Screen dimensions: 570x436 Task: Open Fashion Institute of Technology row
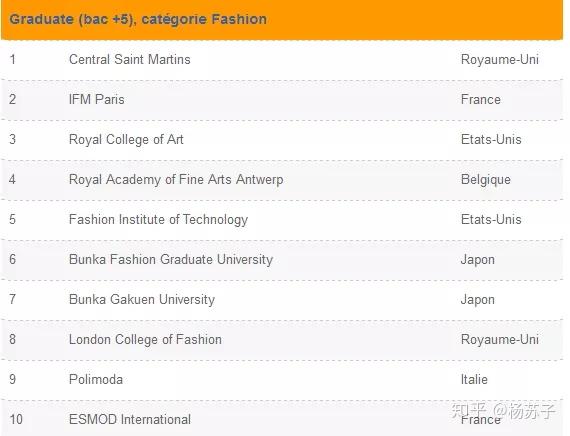282,220
